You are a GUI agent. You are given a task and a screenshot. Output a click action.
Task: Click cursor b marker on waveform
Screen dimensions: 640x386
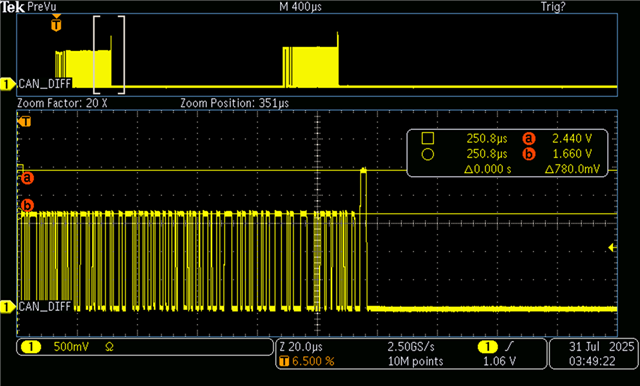coord(27,205)
